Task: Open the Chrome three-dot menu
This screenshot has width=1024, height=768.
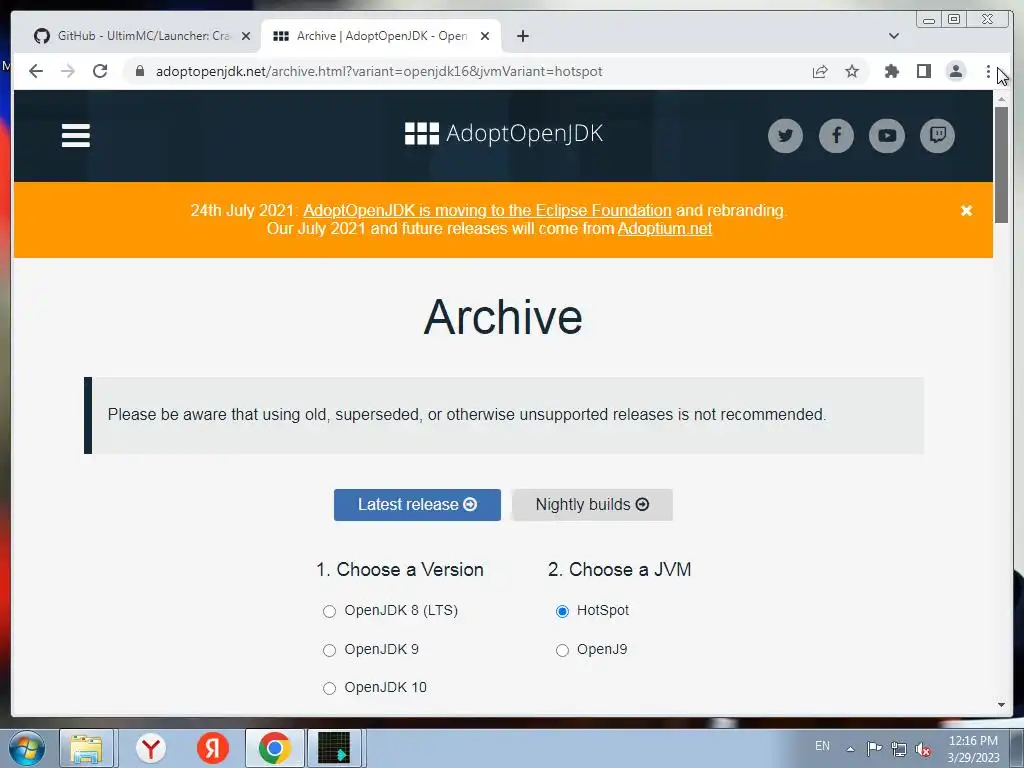Action: point(988,71)
